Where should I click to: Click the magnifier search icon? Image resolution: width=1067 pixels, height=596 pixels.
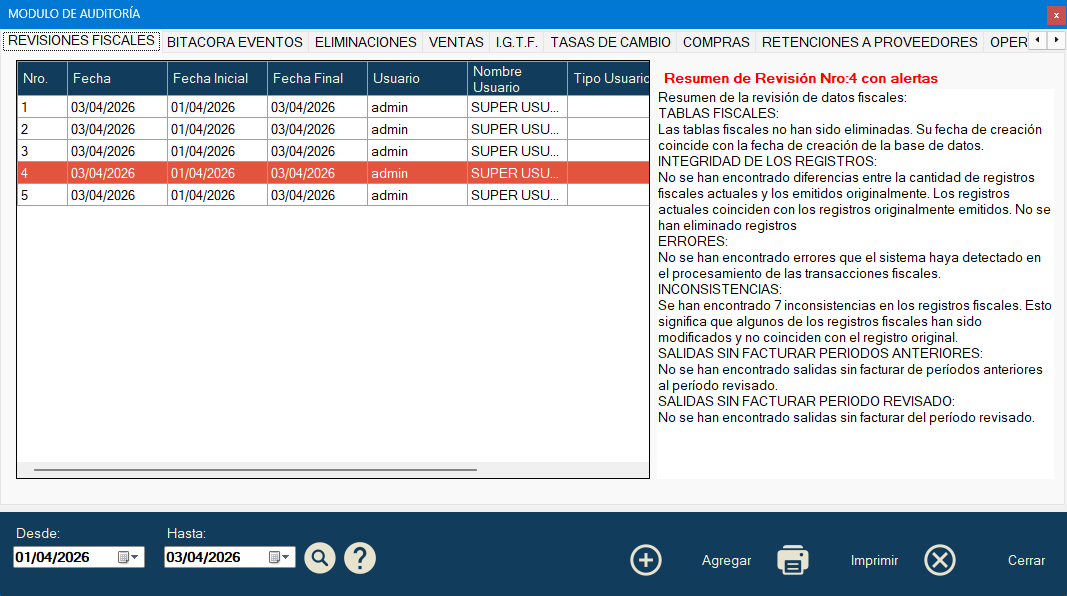[x=320, y=557]
